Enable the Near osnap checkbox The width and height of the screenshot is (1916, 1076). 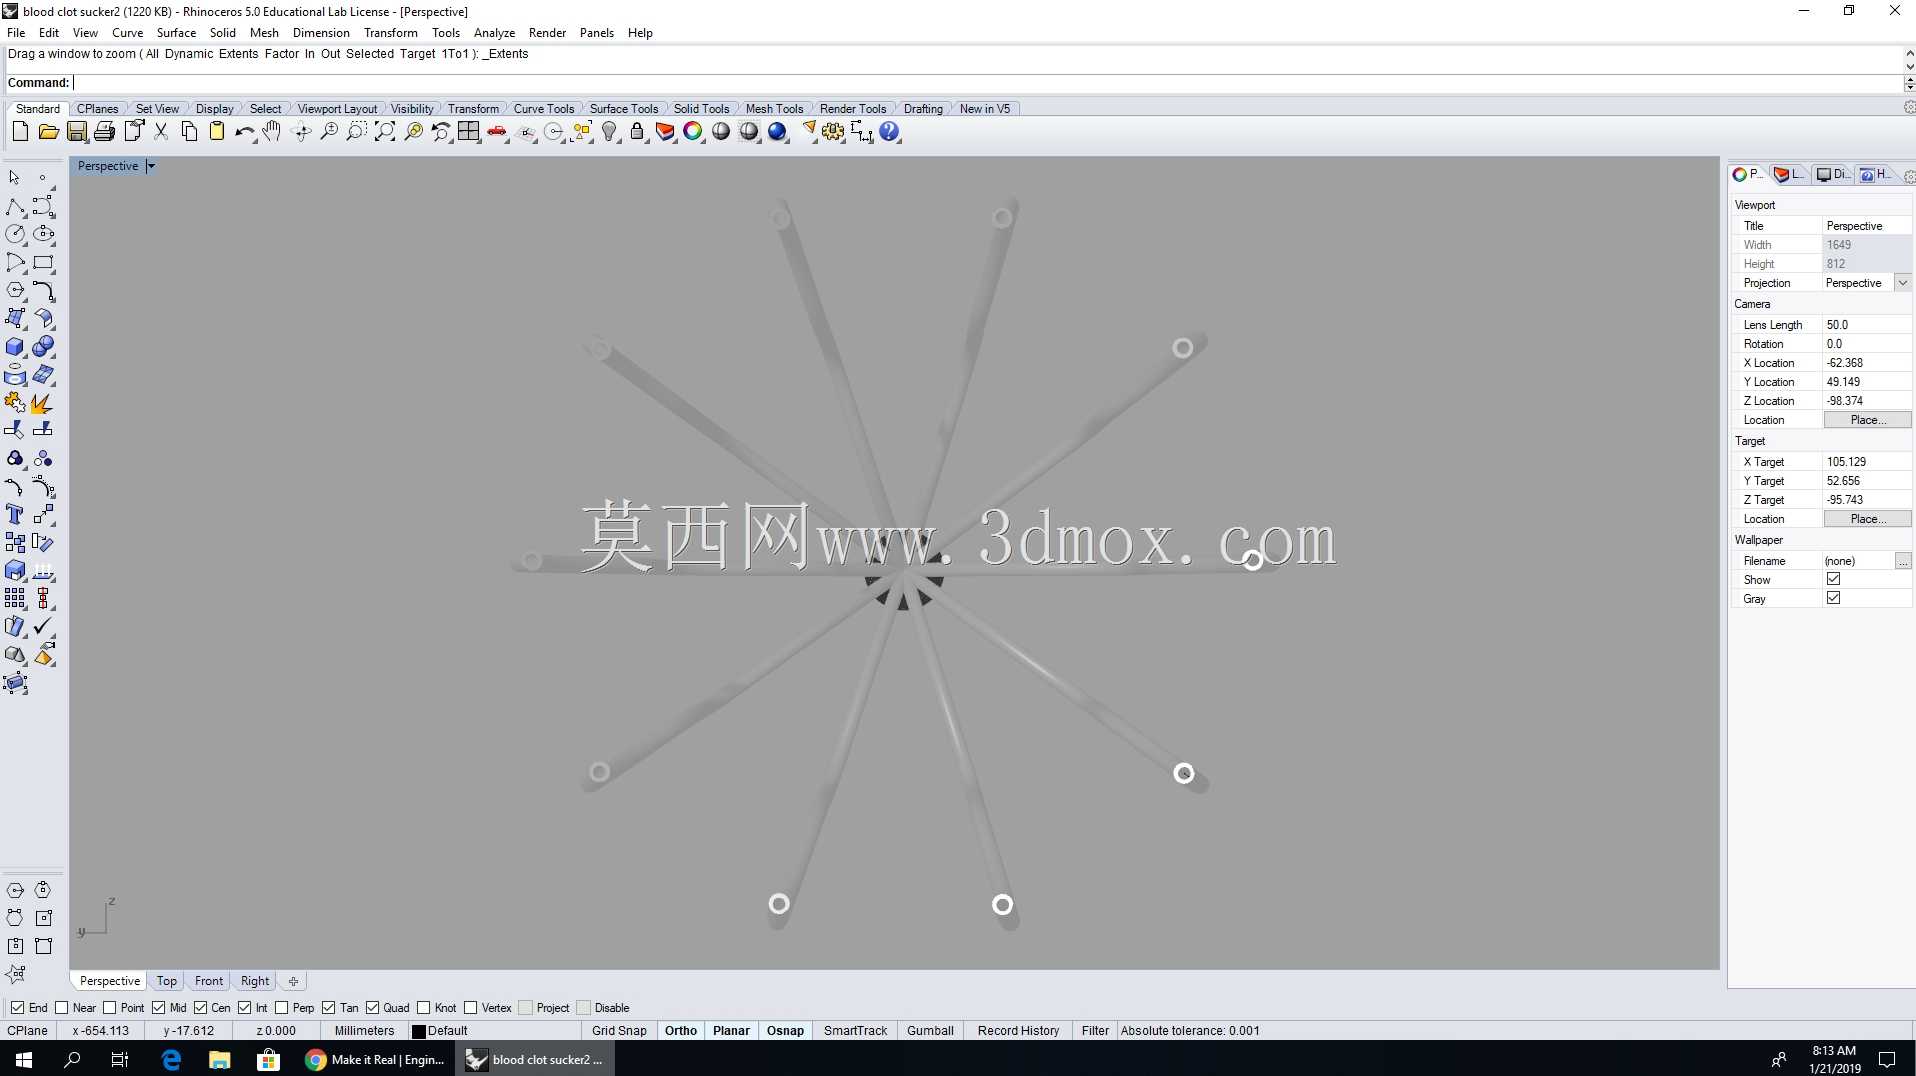pos(62,1008)
